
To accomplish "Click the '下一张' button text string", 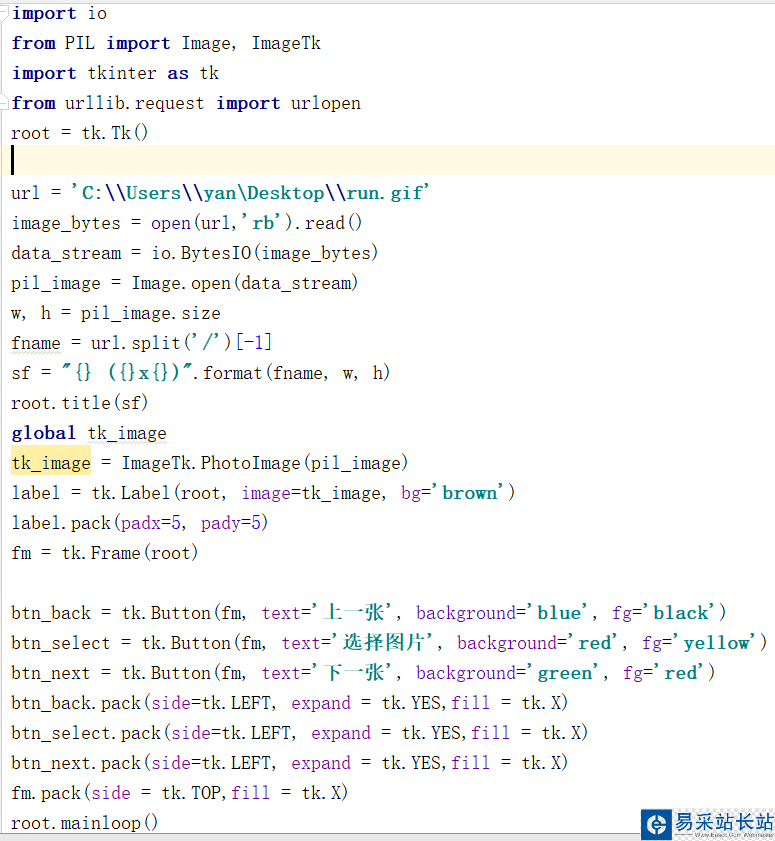I will (x=353, y=672).
